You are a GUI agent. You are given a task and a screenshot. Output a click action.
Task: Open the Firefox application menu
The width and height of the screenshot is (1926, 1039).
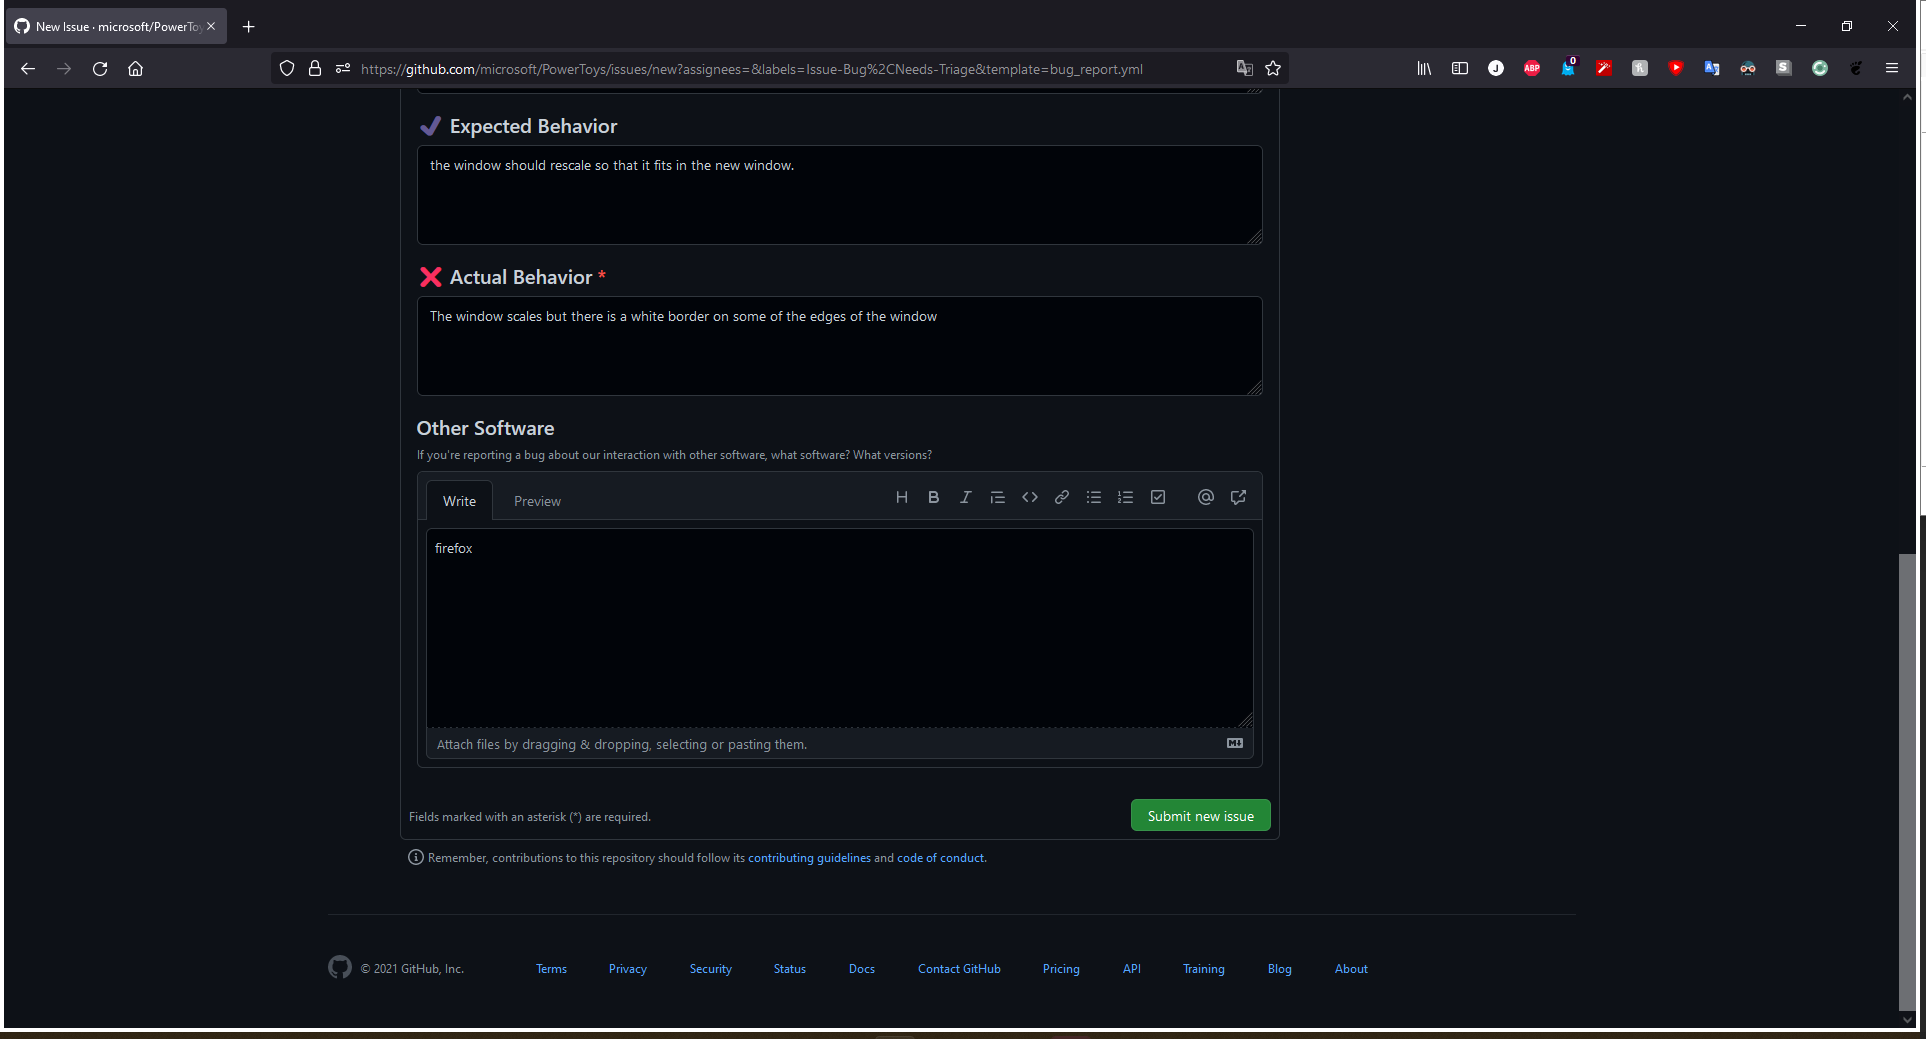[1892, 68]
